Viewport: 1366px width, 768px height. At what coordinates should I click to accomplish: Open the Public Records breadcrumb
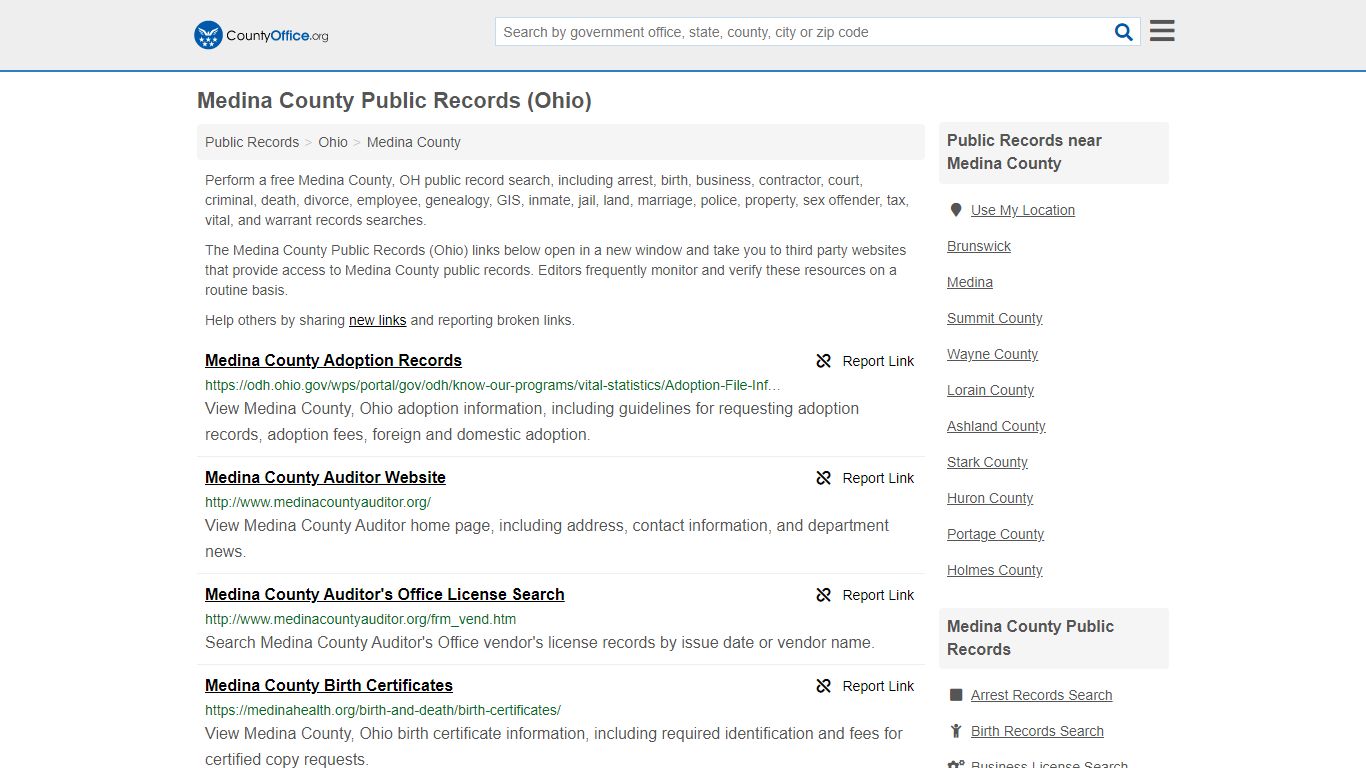coord(252,142)
